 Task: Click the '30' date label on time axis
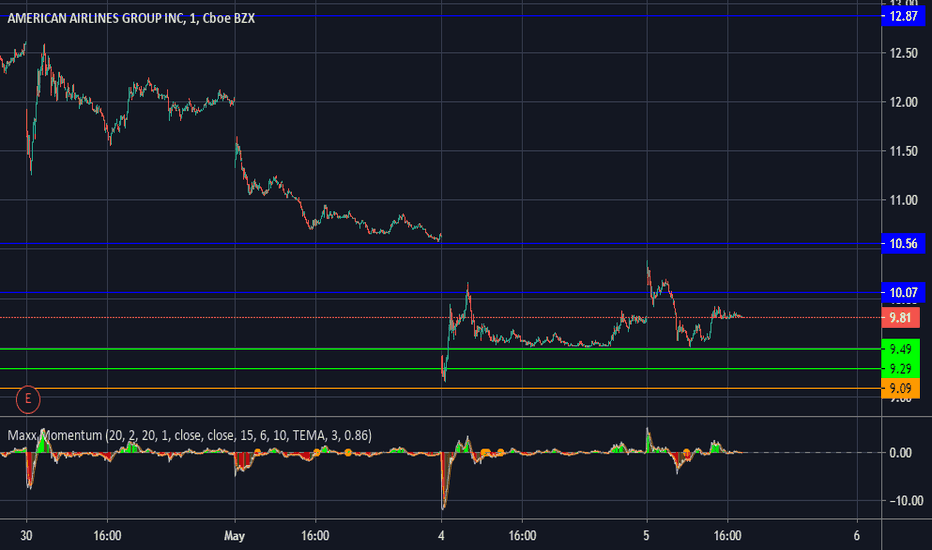[x=26, y=536]
